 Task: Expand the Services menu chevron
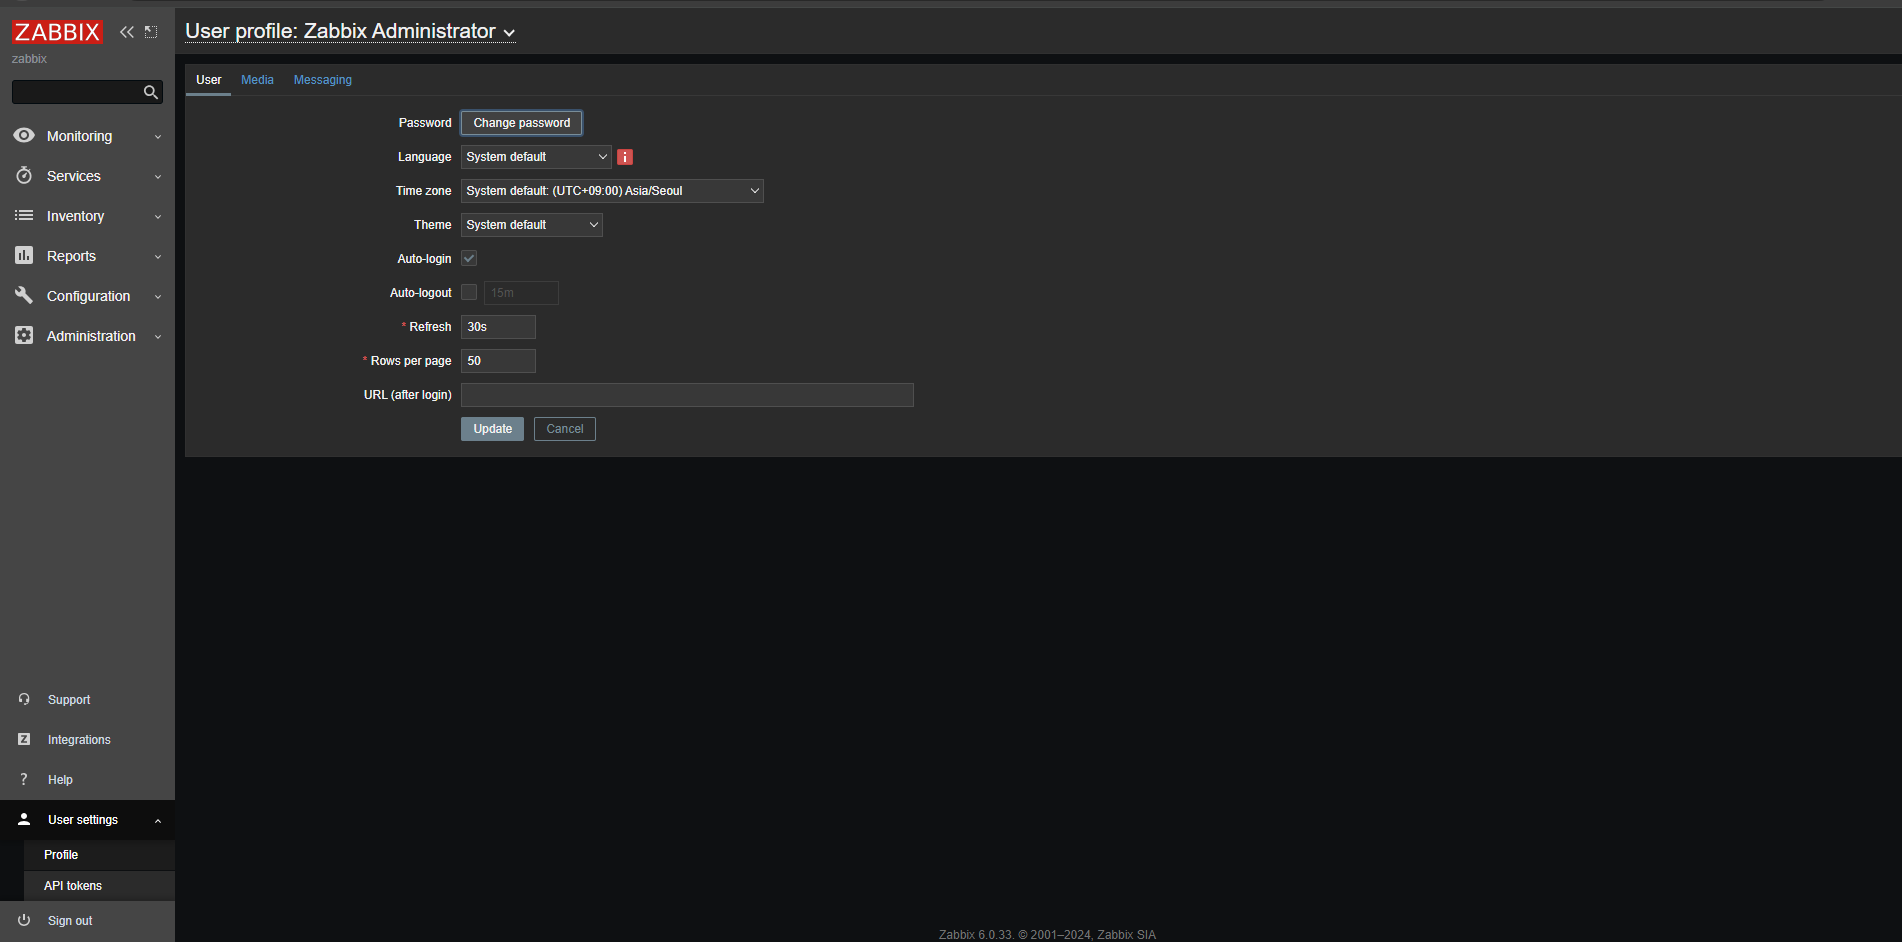point(158,177)
